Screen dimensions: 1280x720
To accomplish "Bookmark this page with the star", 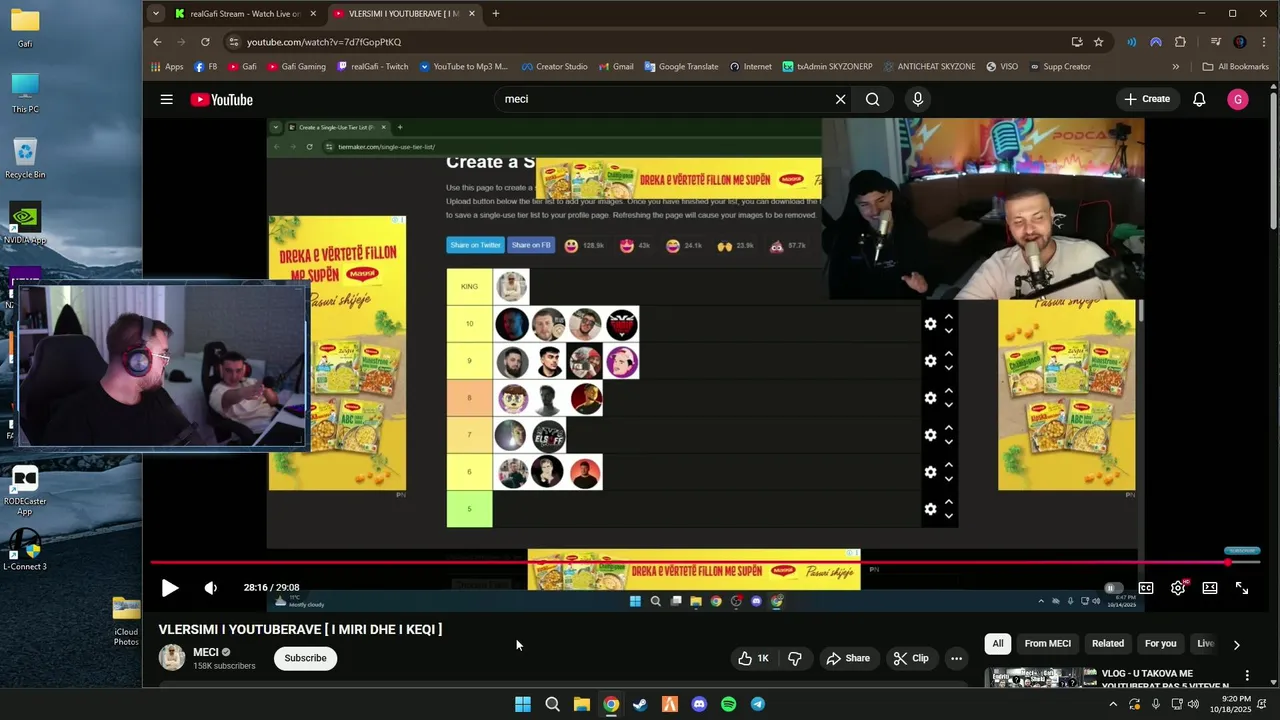I will click(1098, 42).
